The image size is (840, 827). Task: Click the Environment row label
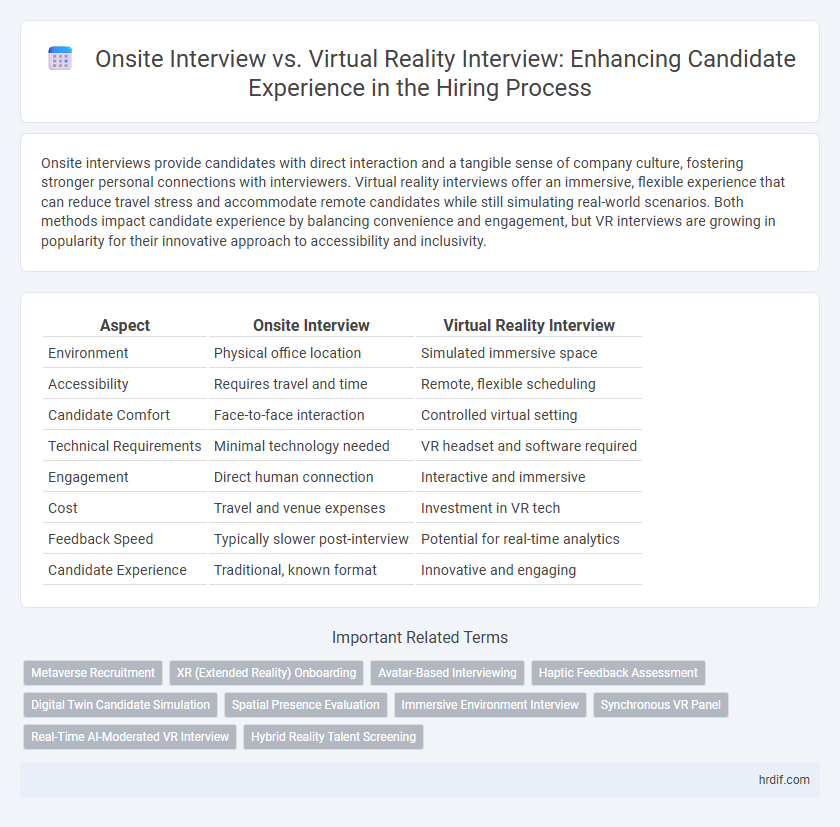coord(88,353)
